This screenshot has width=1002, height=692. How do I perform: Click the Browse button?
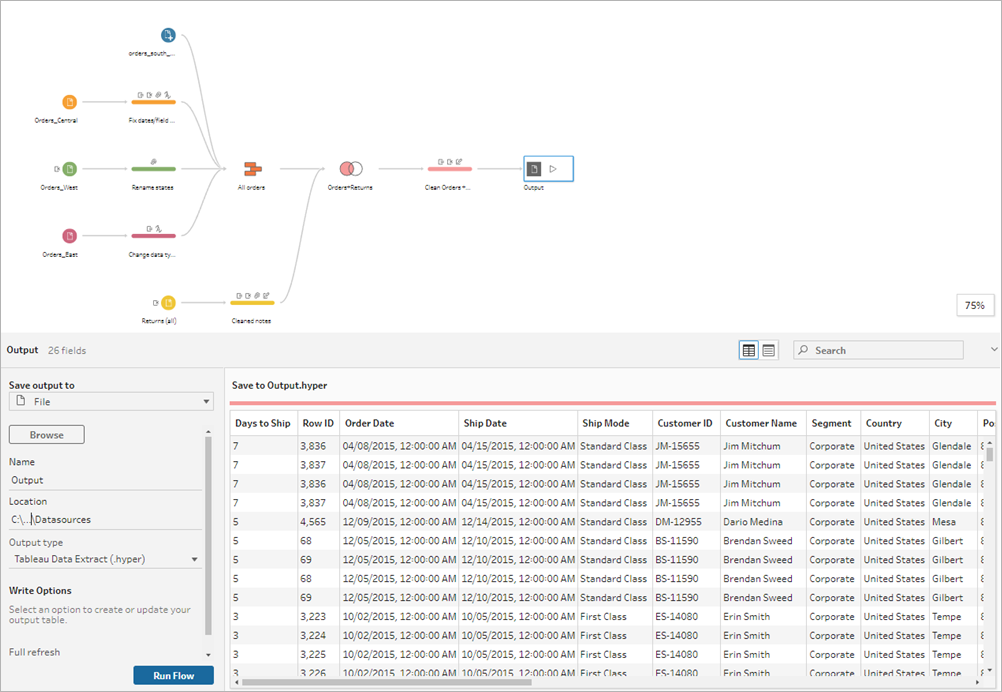pyautogui.click(x=47, y=434)
